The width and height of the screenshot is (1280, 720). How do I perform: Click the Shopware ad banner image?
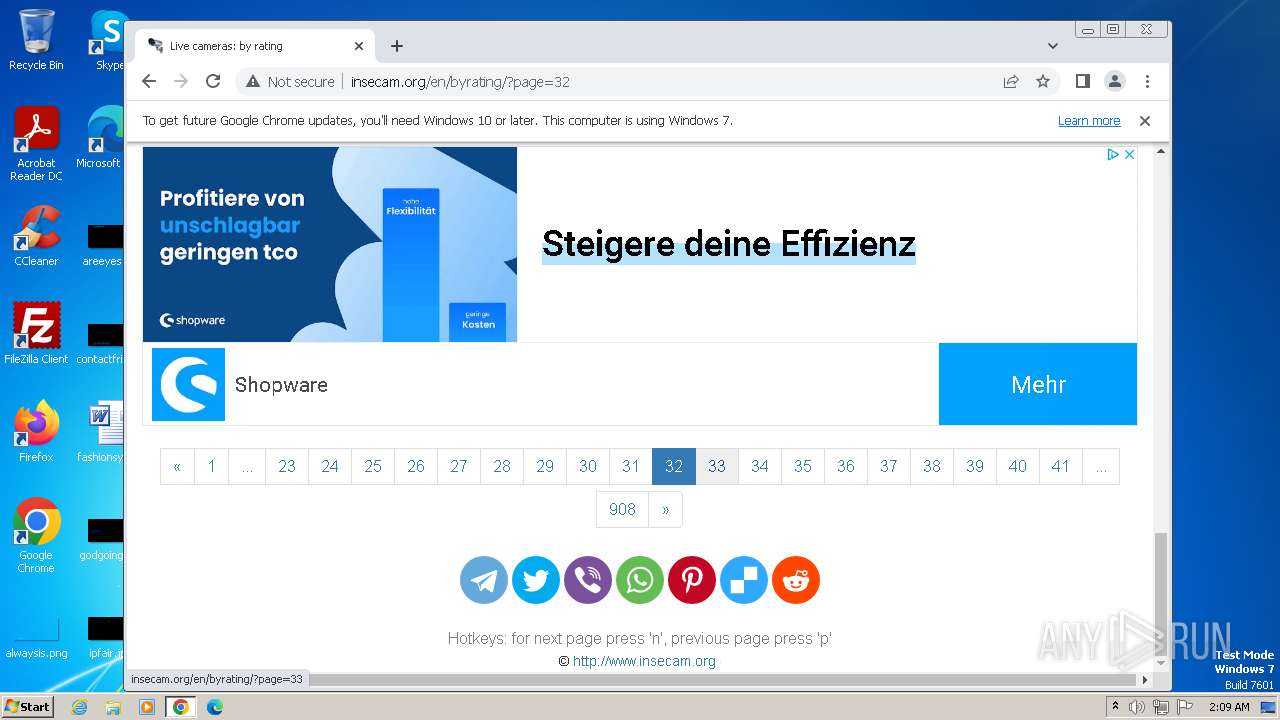[330, 244]
